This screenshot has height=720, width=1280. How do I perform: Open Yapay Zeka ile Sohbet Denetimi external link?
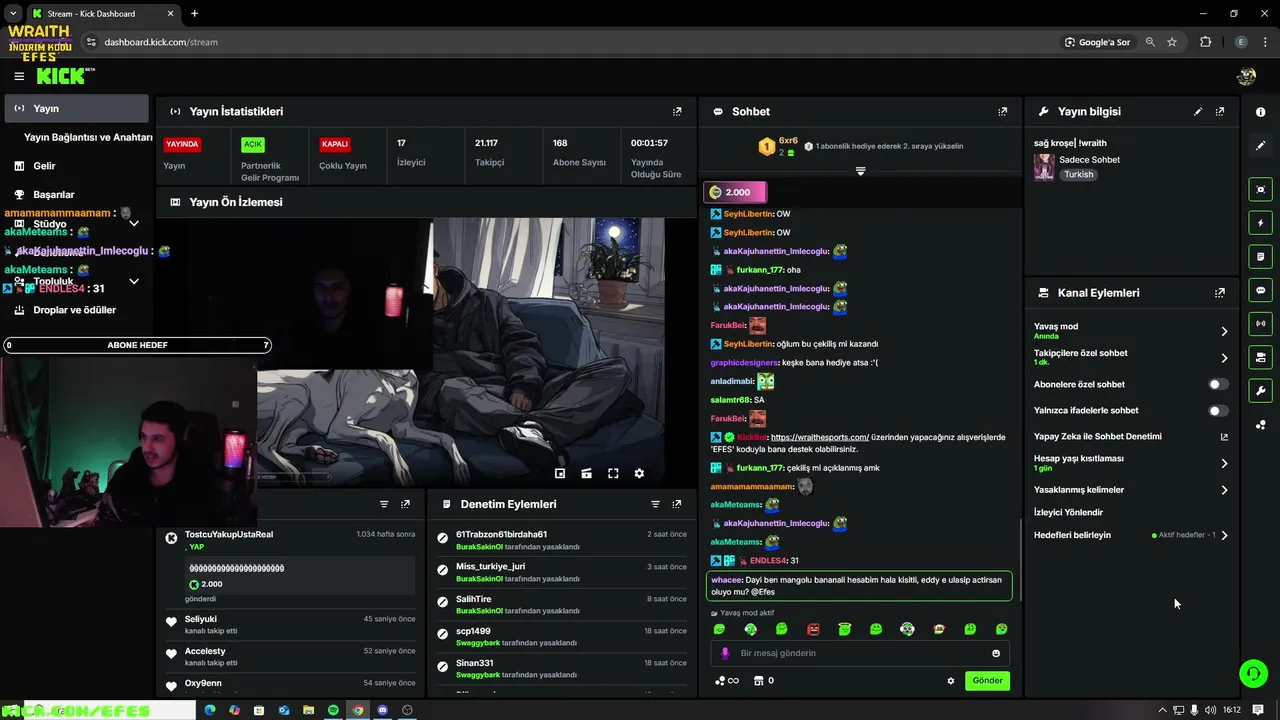tap(1224, 437)
